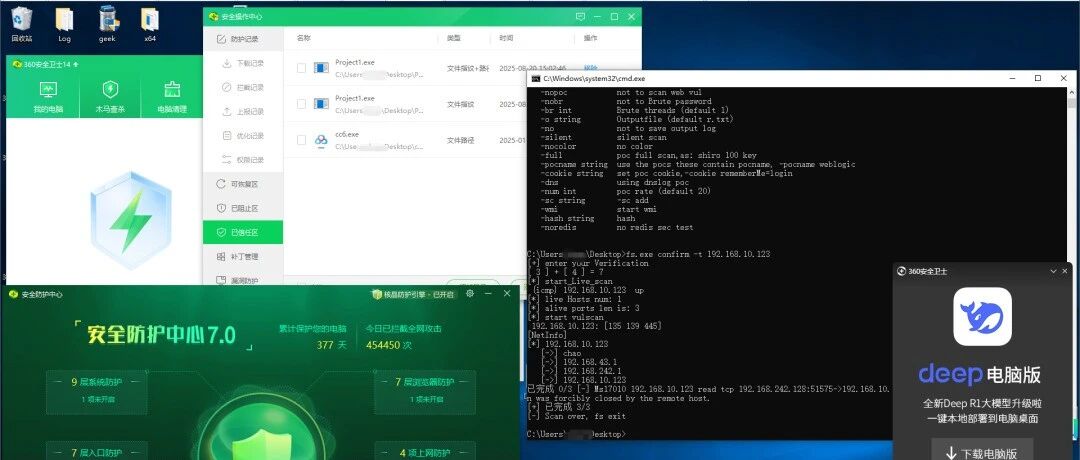Screen dimensions: 1080x460
Task: Click the Deep whale app icon in popup
Action: tap(982, 316)
